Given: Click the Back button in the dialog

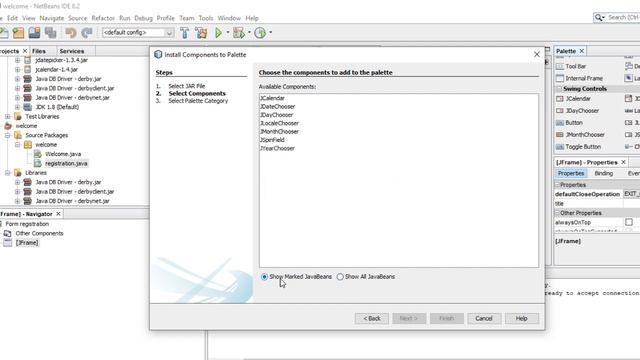Looking at the screenshot, I should point(372,318).
